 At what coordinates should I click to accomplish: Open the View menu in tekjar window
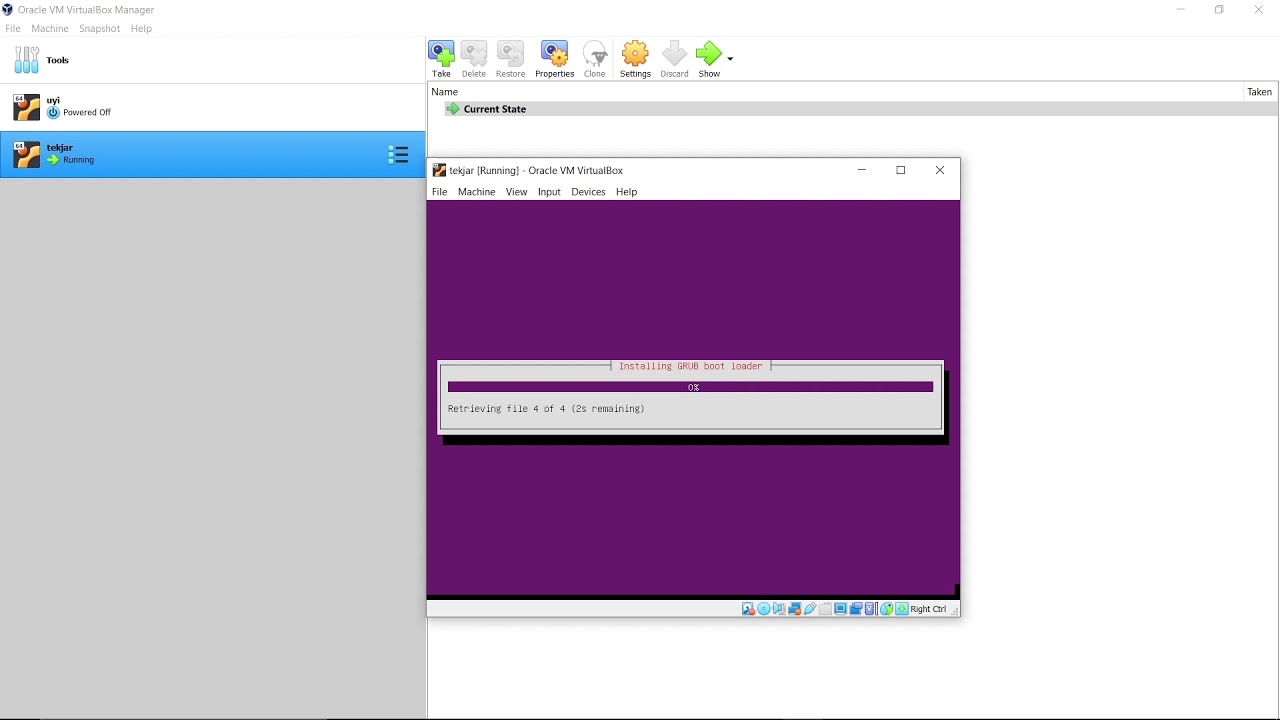517,192
